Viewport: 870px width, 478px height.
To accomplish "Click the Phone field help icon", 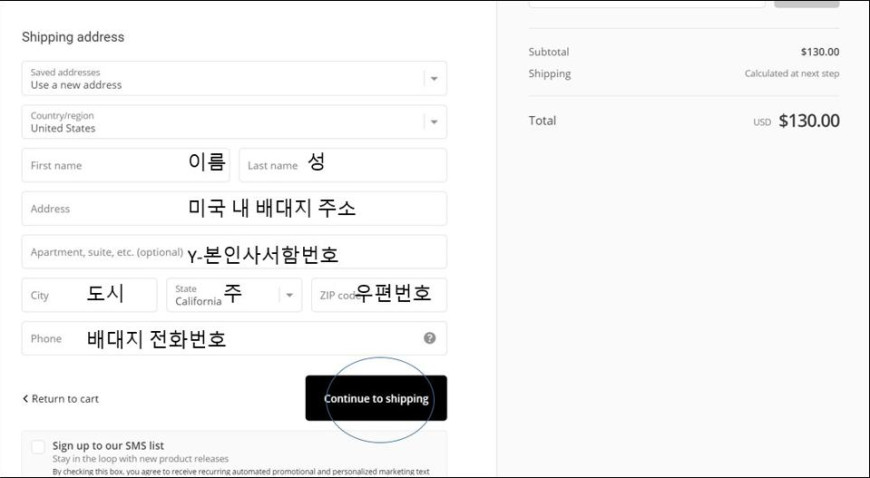I will [429, 338].
